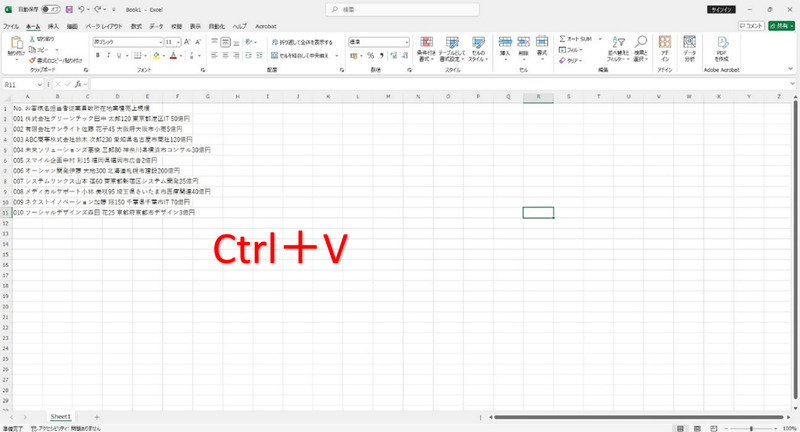
Task: Open the number format dropdown
Action: [407, 42]
